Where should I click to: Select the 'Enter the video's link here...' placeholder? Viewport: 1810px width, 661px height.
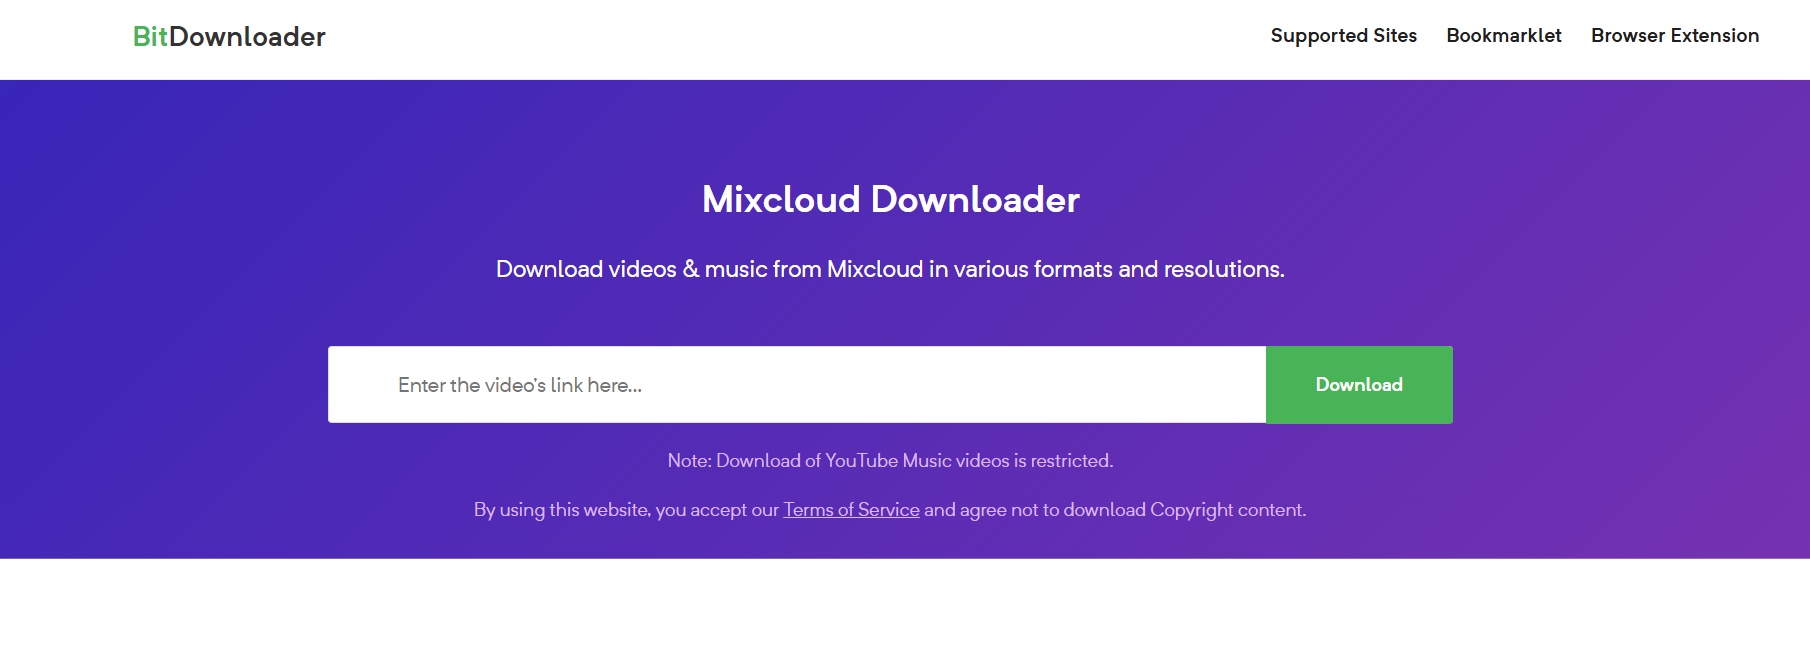[520, 385]
